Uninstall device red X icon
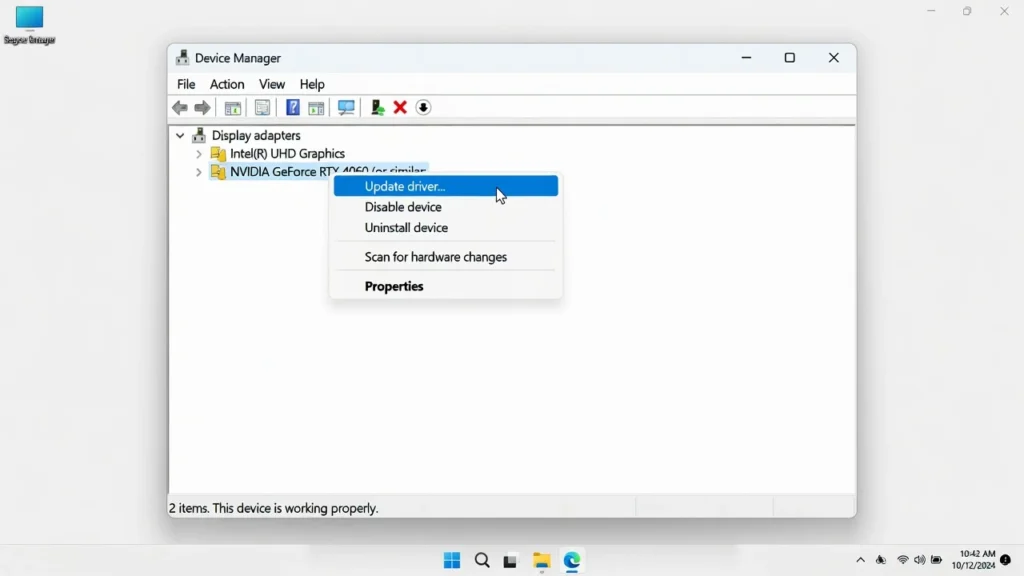1024x576 pixels. 400,108
